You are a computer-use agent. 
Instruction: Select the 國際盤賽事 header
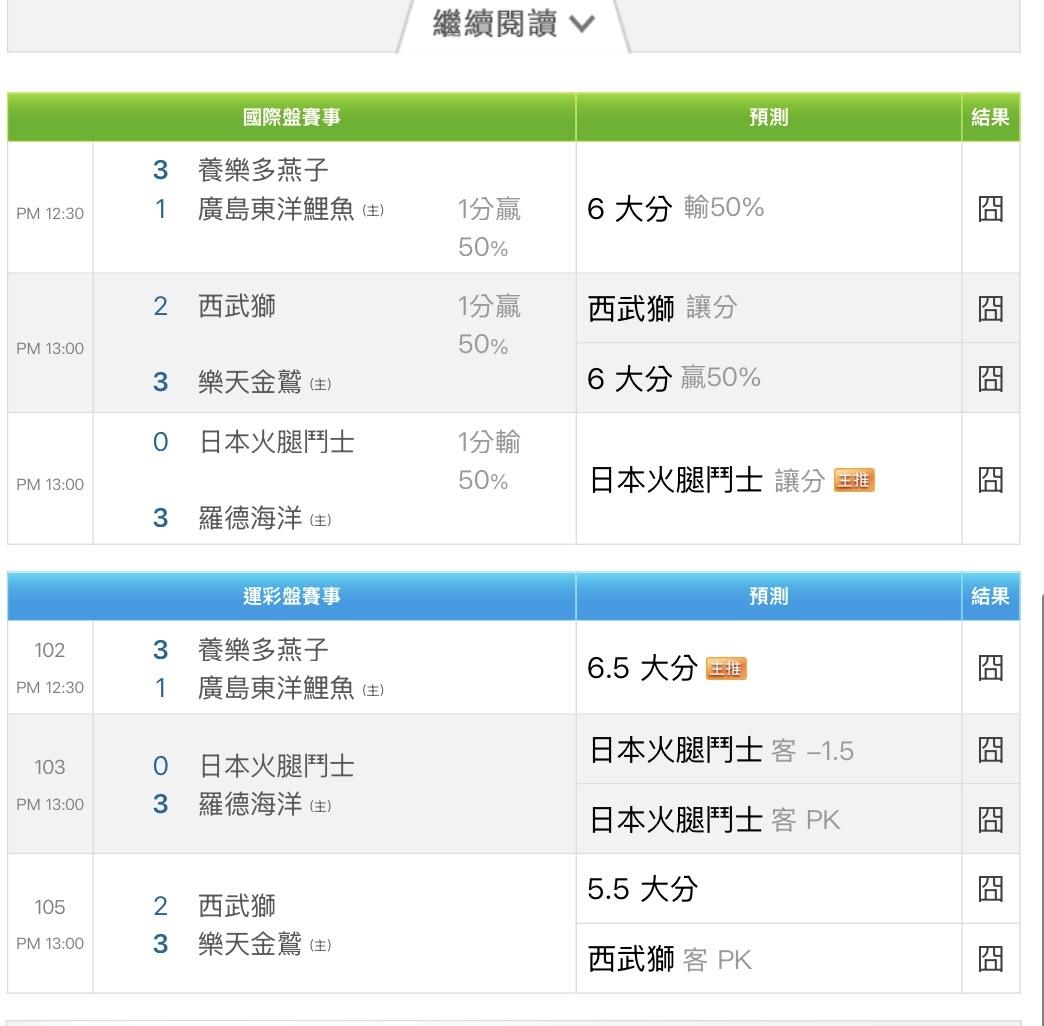(x=291, y=118)
